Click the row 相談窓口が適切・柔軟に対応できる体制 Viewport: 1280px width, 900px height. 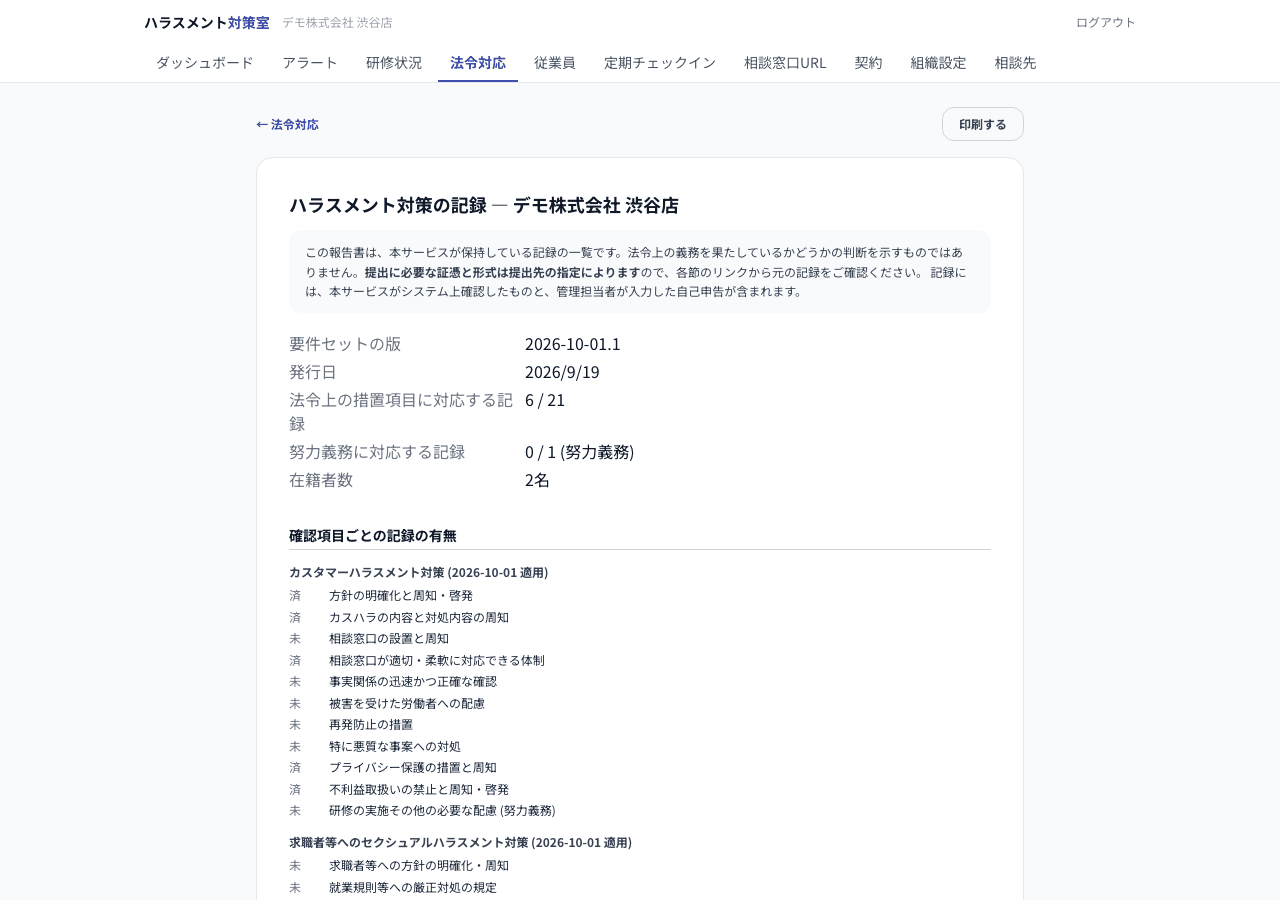[640, 661]
